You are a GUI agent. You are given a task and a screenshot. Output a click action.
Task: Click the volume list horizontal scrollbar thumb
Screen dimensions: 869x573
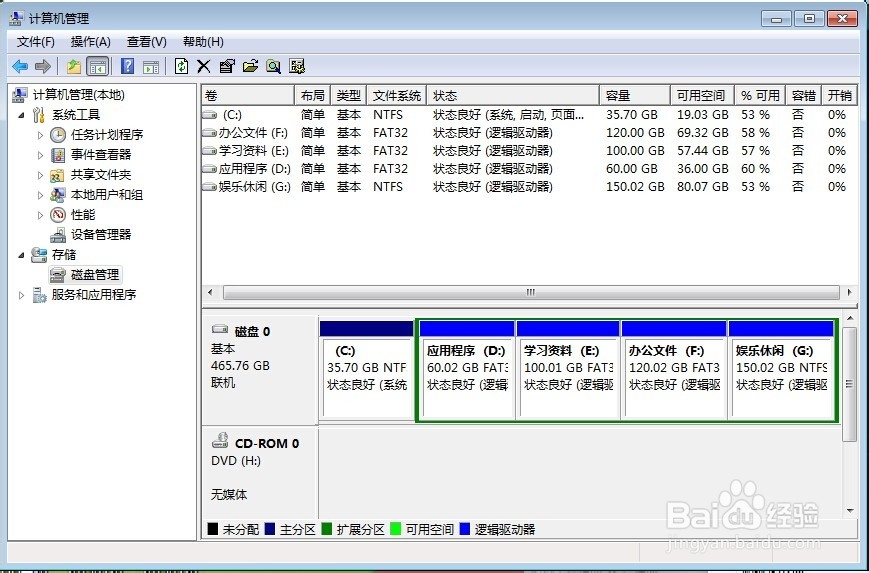(531, 292)
